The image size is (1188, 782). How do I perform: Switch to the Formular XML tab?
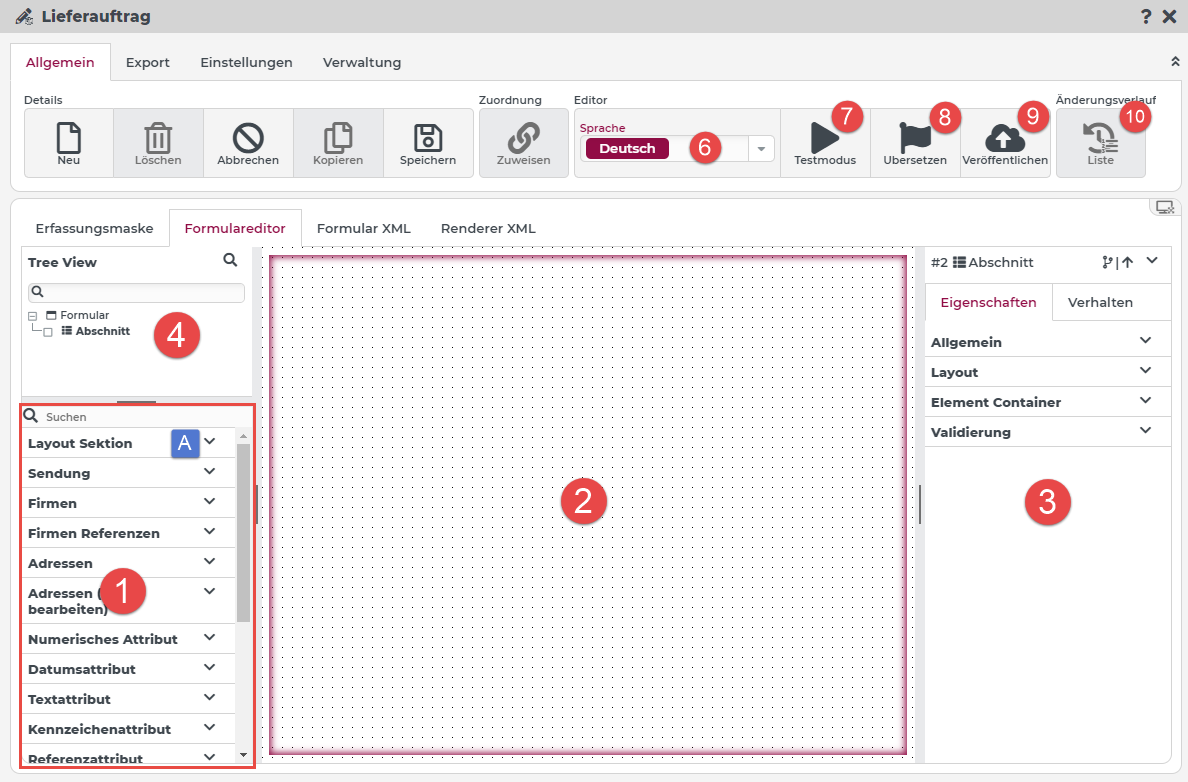363,228
